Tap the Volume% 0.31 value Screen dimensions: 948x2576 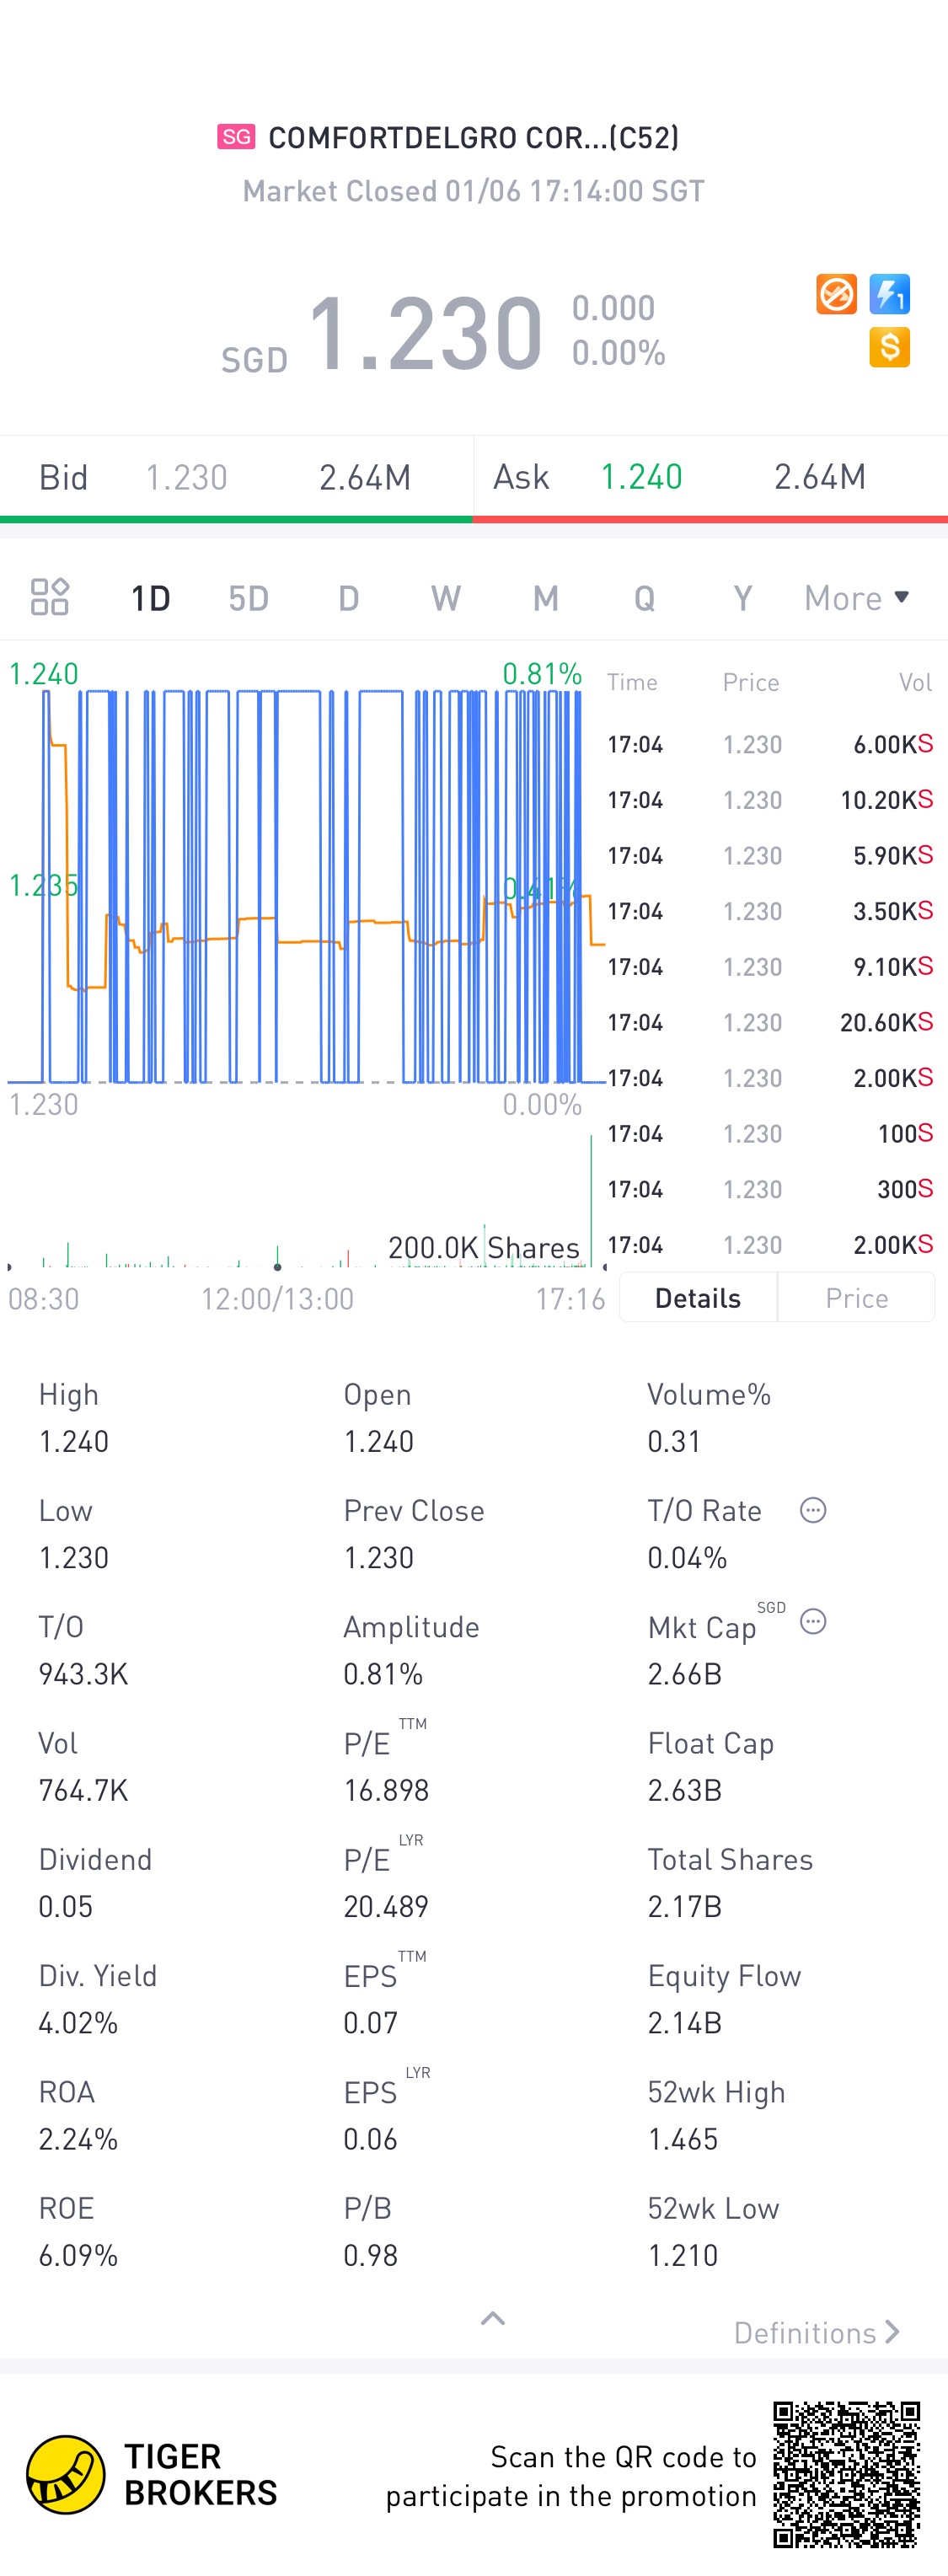click(x=674, y=1441)
